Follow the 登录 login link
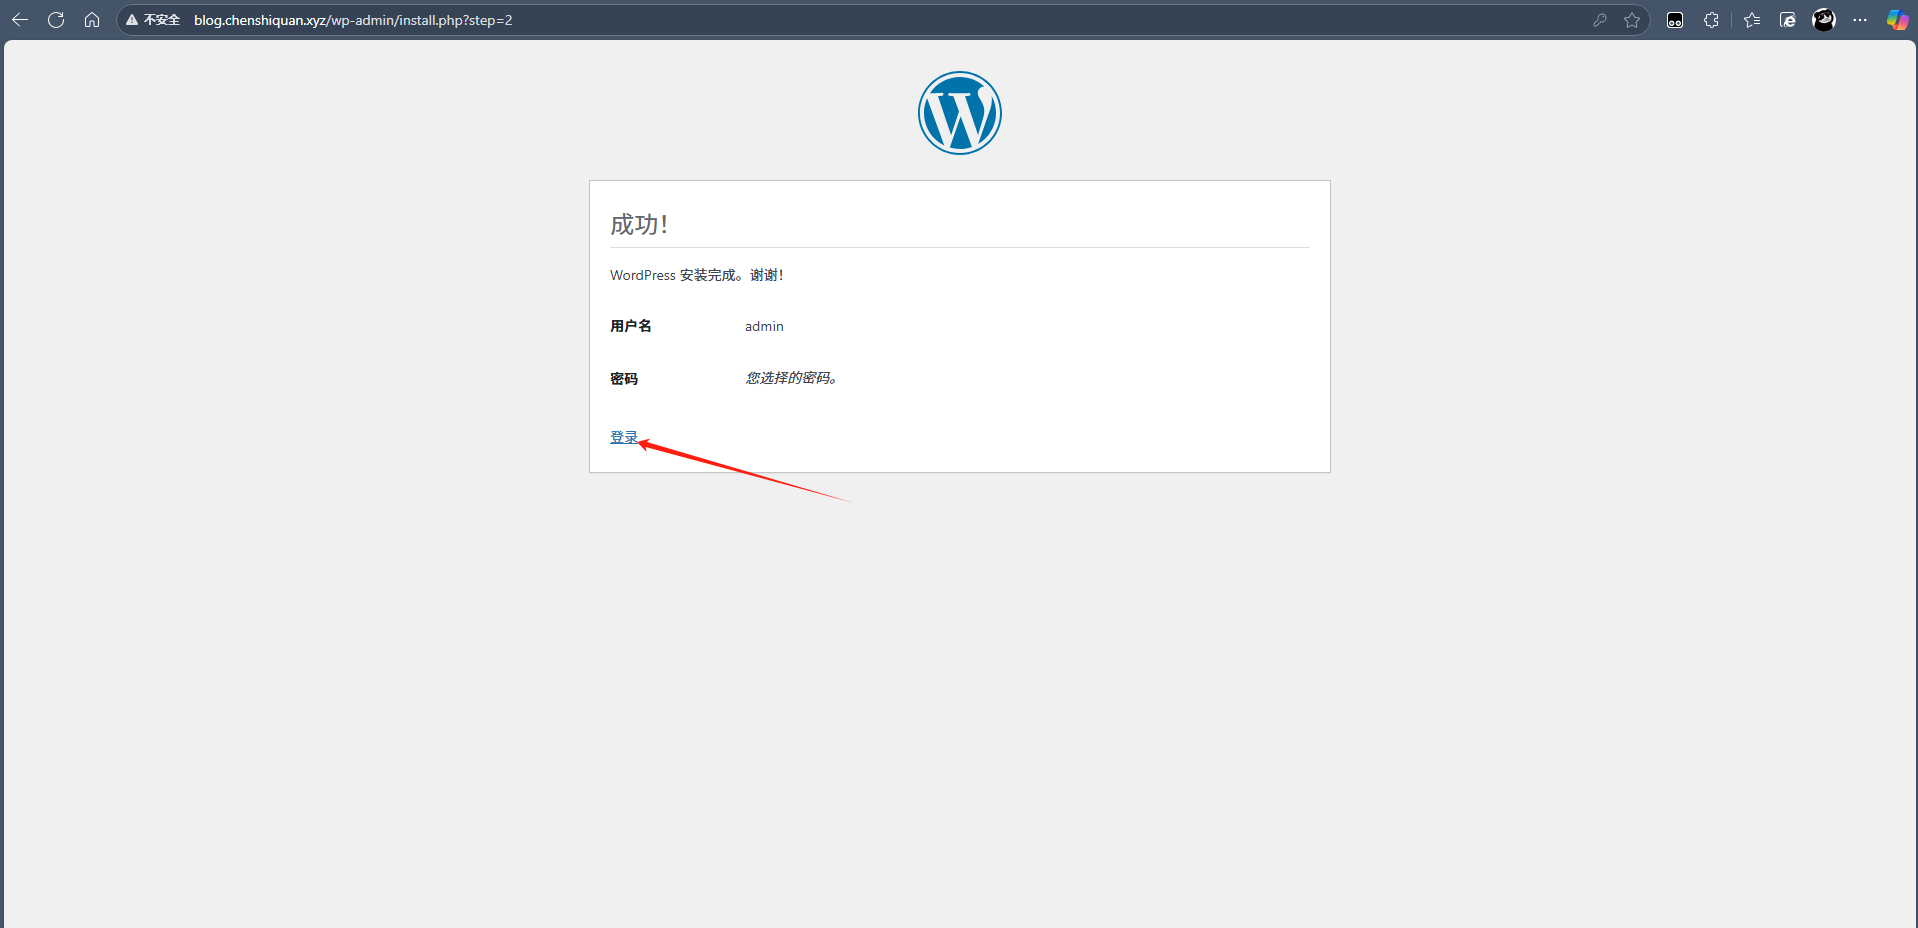This screenshot has width=1918, height=928. [x=624, y=437]
